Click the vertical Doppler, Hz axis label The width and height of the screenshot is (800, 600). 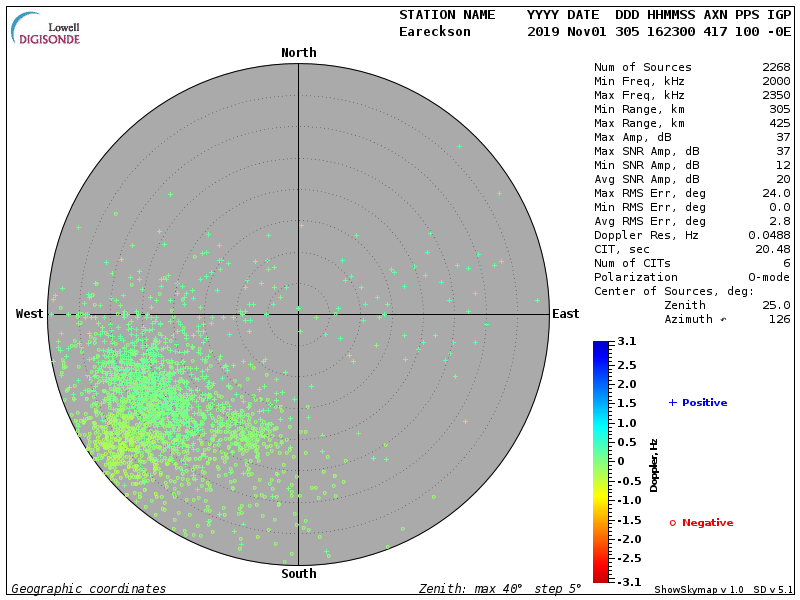655,465
